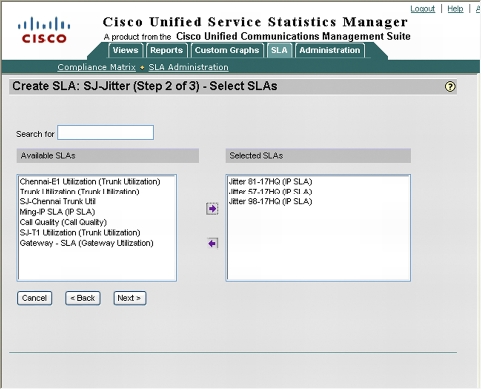482x390 pixels.
Task: Click the Available SLAs header
Action: 108,156
